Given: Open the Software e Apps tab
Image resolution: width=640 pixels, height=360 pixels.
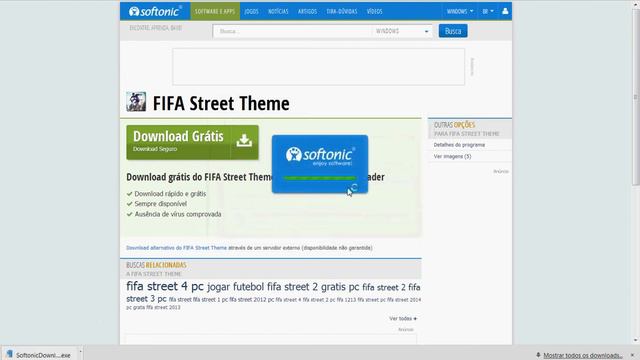Looking at the screenshot, I should click(x=215, y=11).
